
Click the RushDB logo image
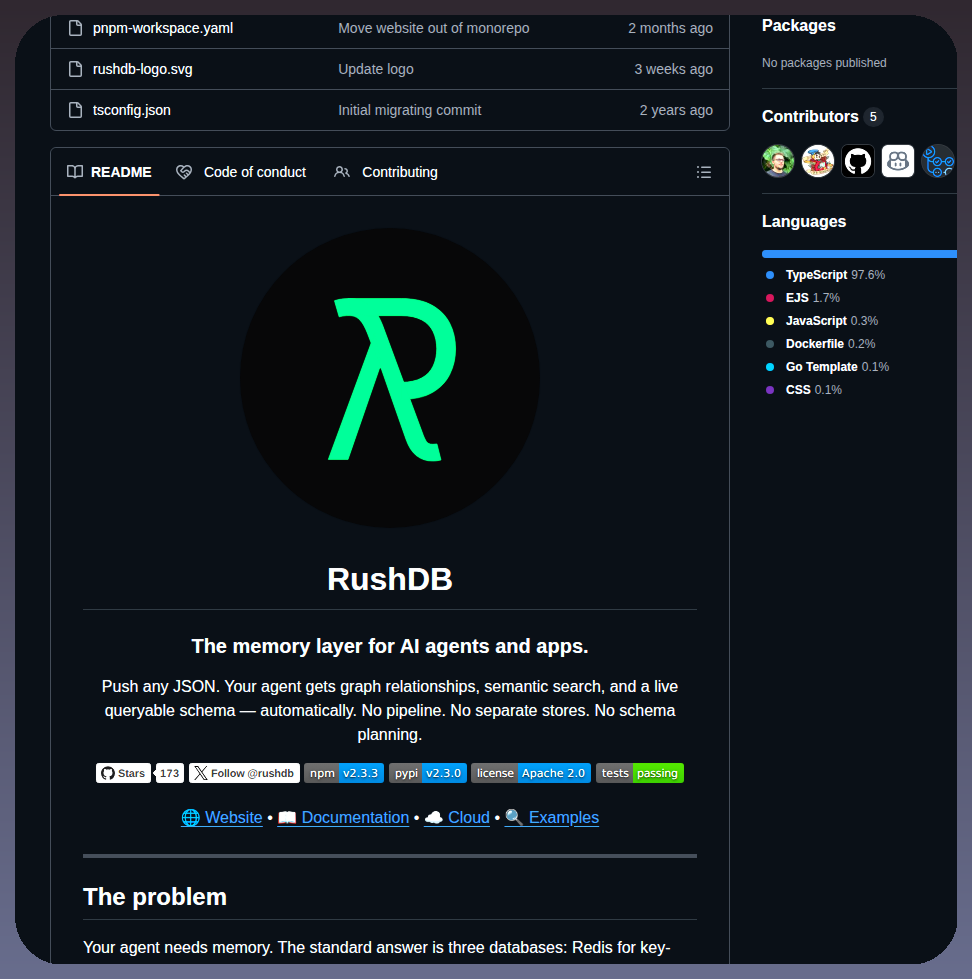click(390, 378)
